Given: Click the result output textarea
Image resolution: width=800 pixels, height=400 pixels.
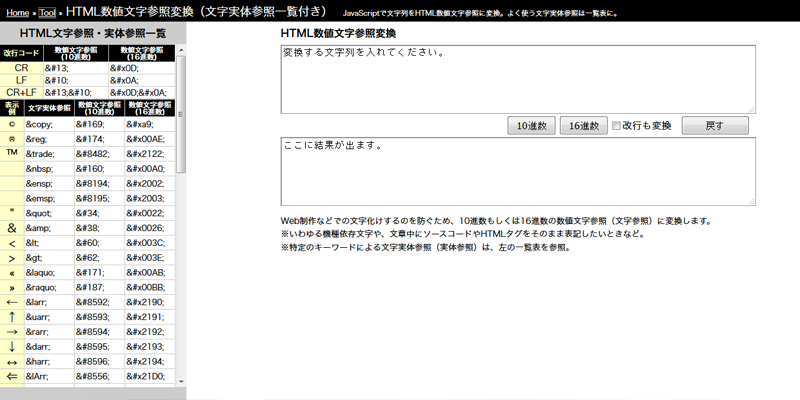Looking at the screenshot, I should pos(518,171).
